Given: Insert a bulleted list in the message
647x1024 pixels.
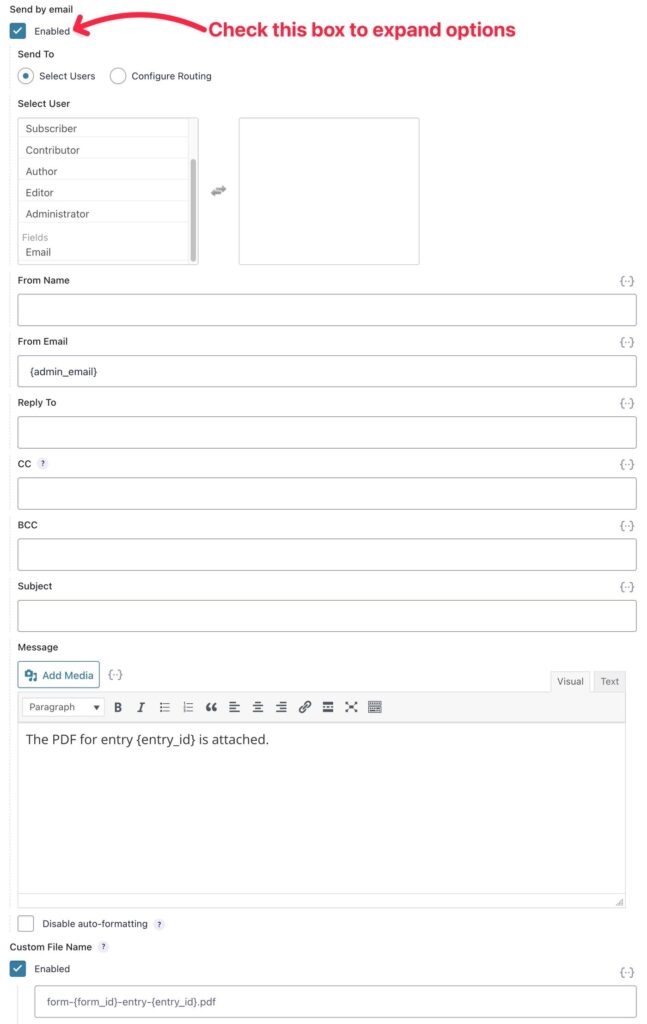Looking at the screenshot, I should point(165,707).
